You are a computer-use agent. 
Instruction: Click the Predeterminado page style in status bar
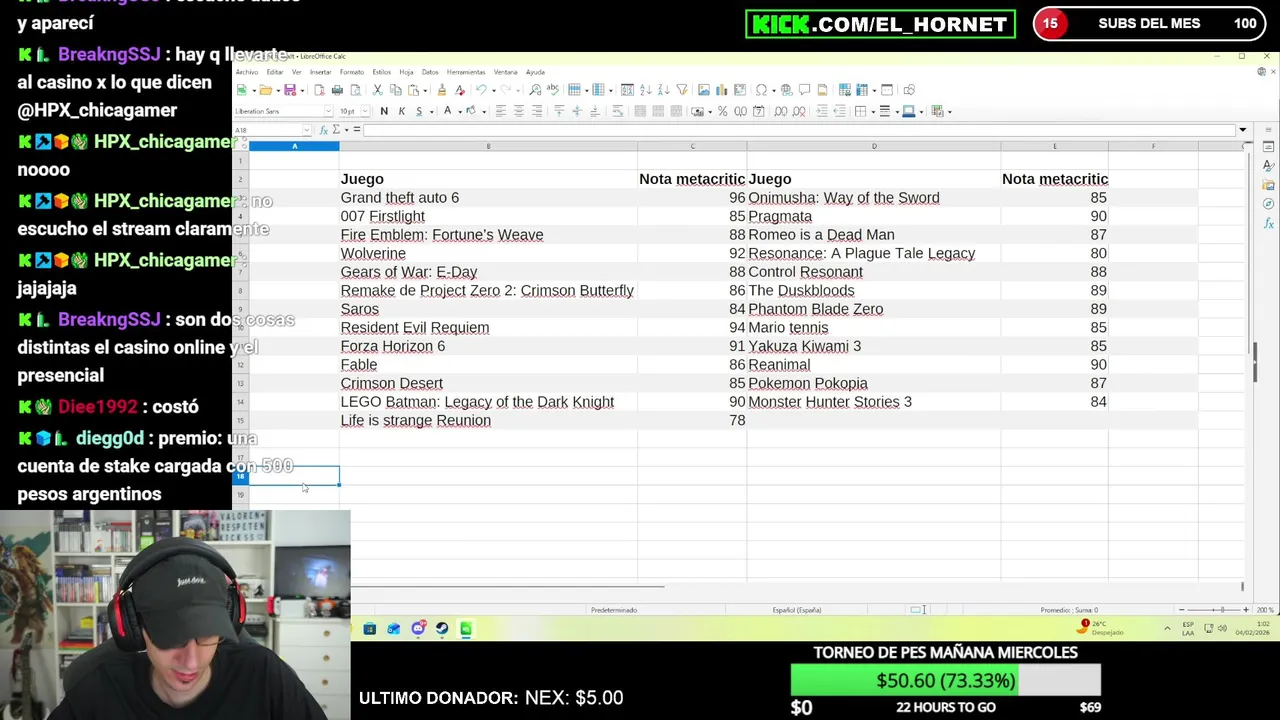(614, 610)
